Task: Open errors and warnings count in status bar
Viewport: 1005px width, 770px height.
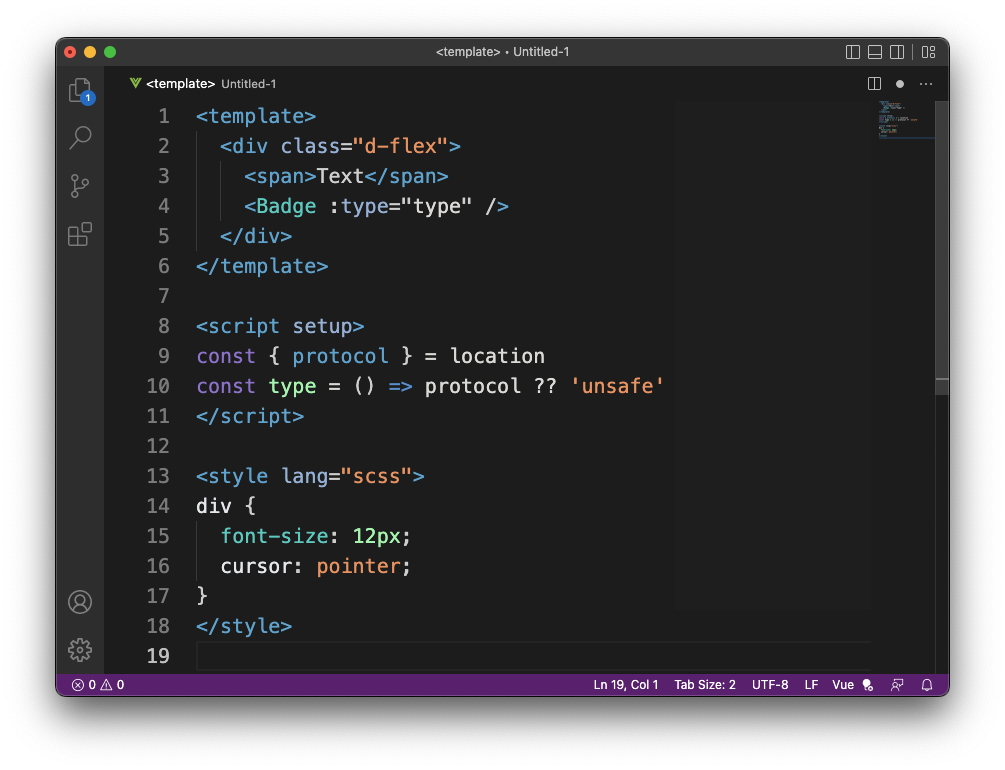Action: (98, 685)
